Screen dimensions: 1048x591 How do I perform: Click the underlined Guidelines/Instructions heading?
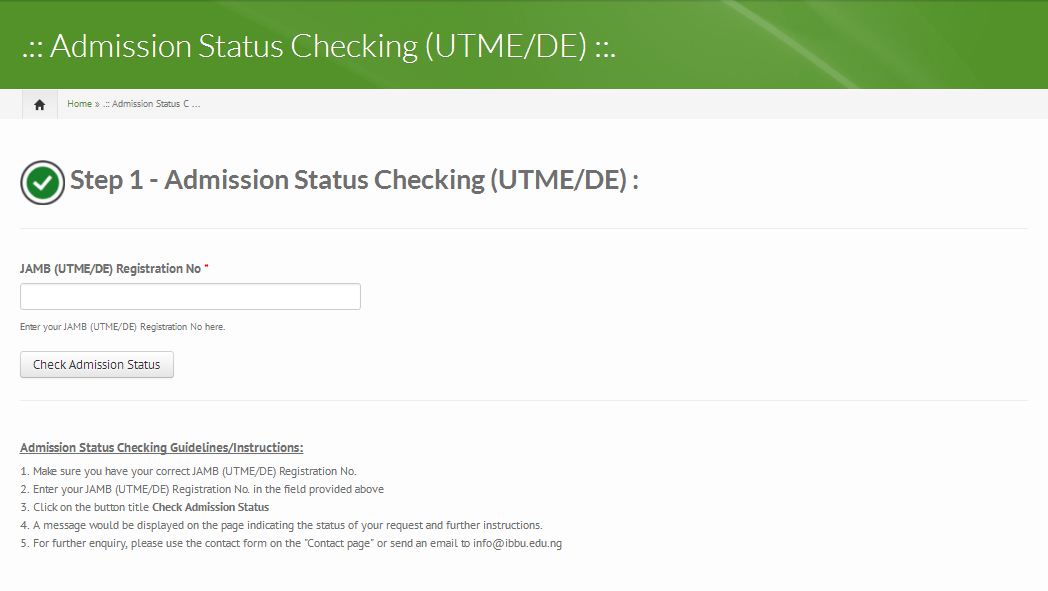click(161, 447)
